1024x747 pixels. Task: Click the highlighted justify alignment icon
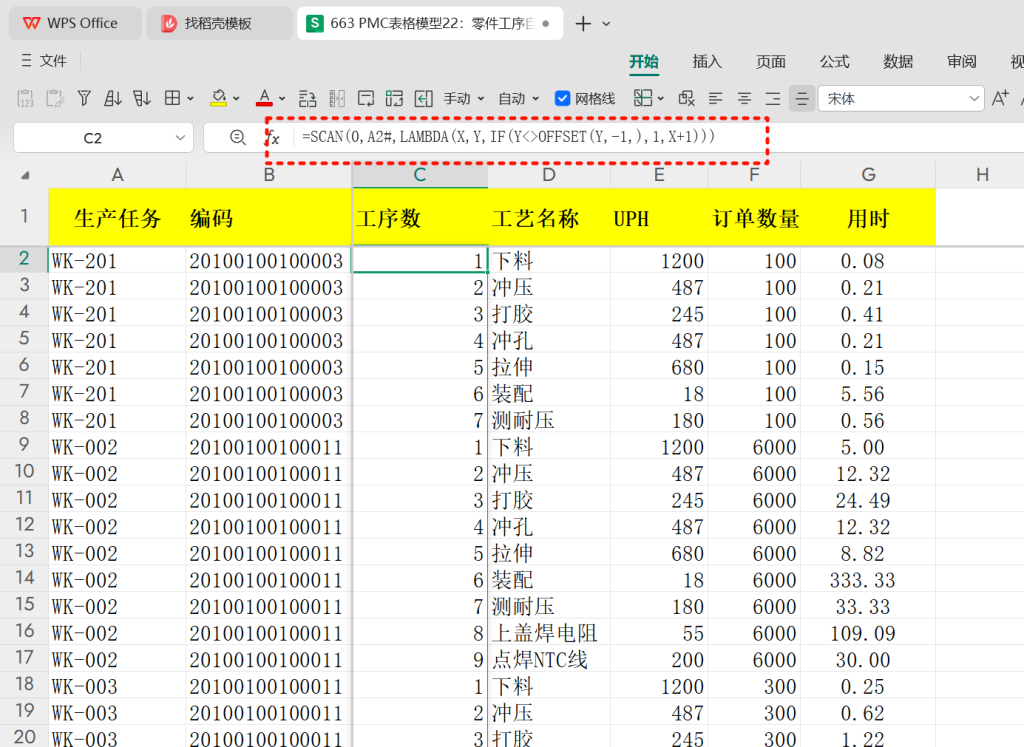(802, 99)
